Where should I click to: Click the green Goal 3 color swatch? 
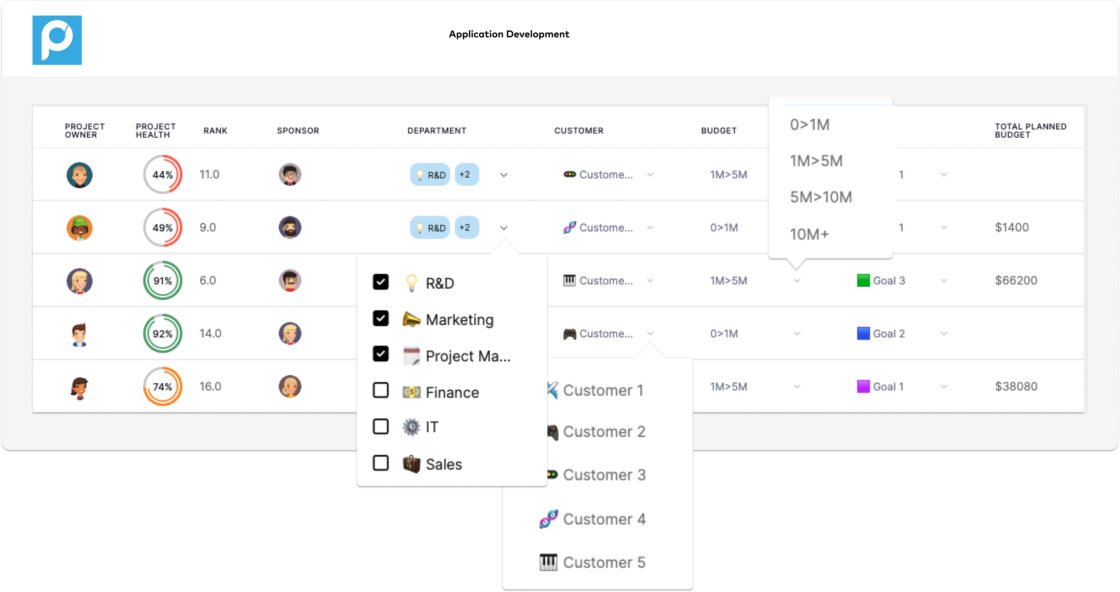point(863,281)
